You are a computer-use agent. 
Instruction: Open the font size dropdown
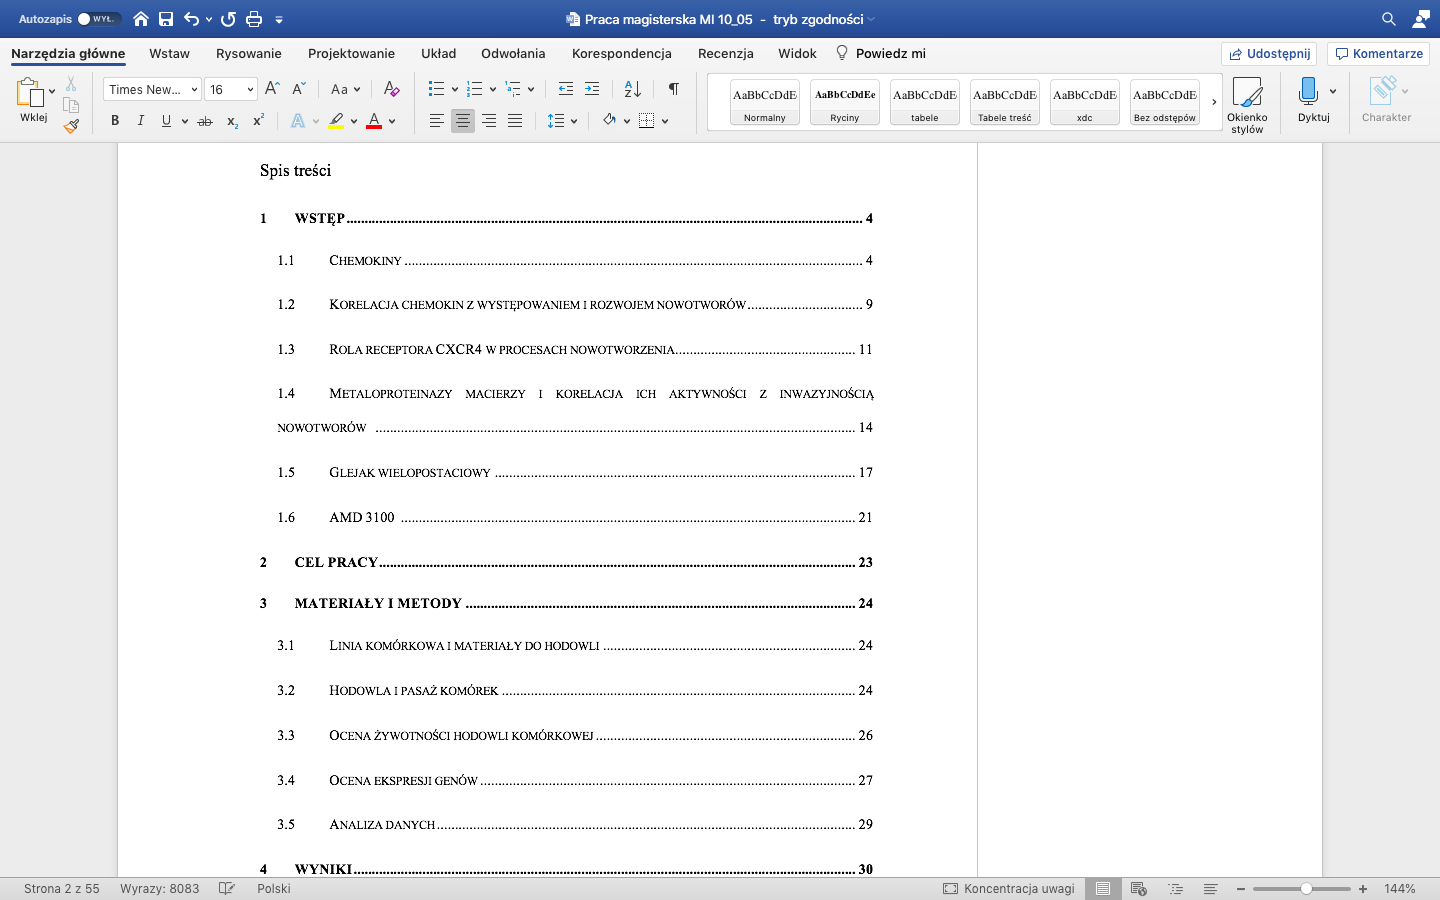click(250, 90)
